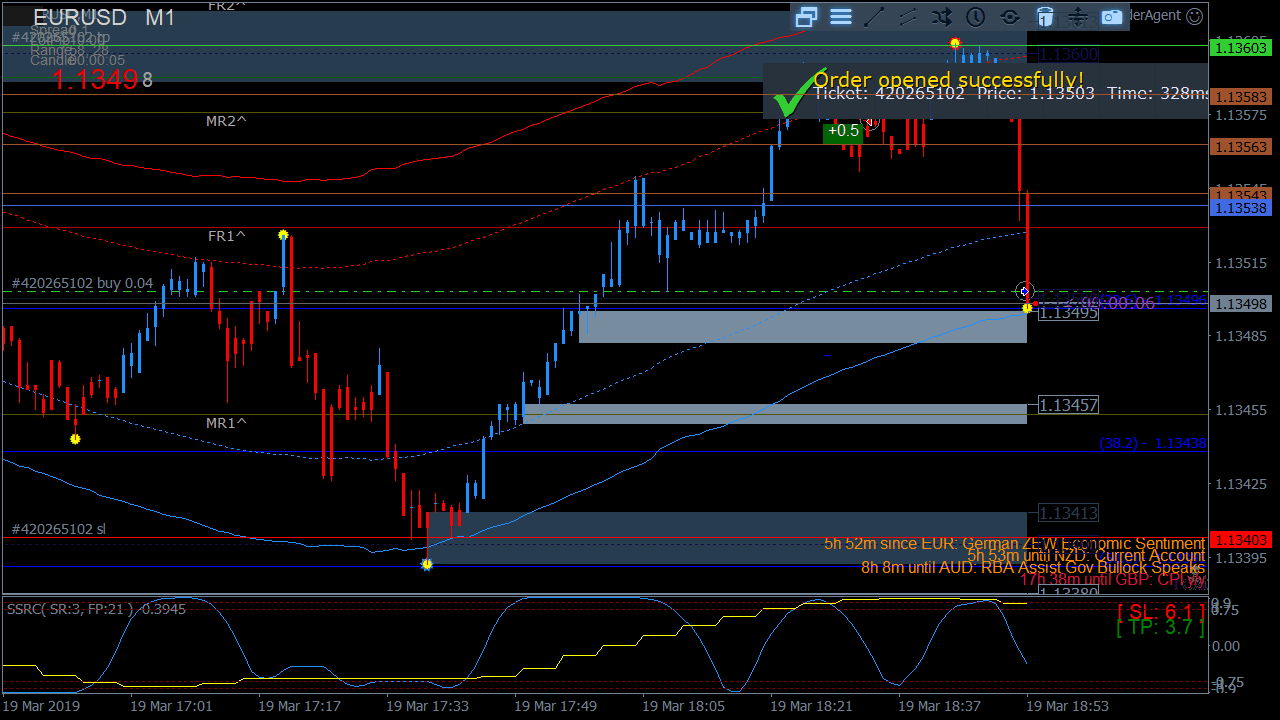
Task: Click the clock icon in toolbar
Action: (x=976, y=16)
